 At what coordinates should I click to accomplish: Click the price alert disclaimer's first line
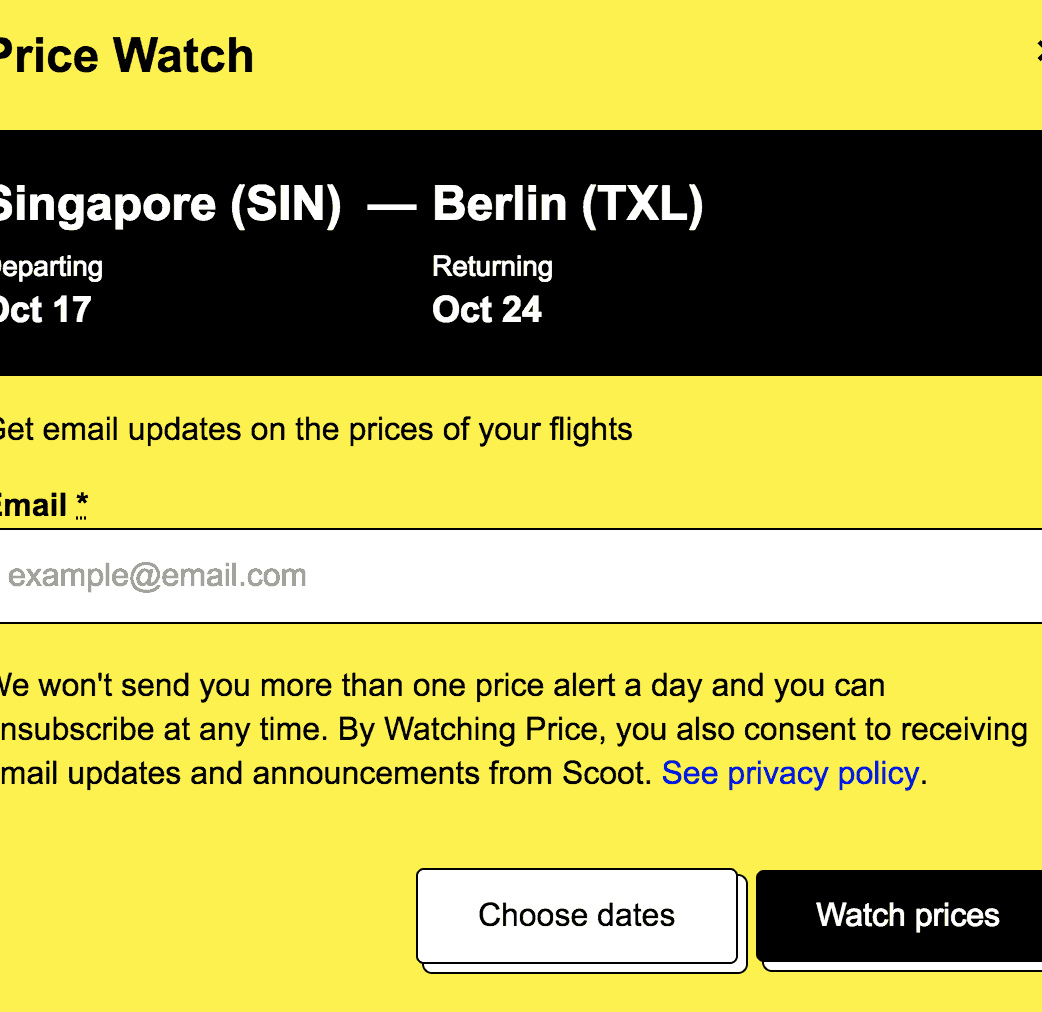coord(440,686)
